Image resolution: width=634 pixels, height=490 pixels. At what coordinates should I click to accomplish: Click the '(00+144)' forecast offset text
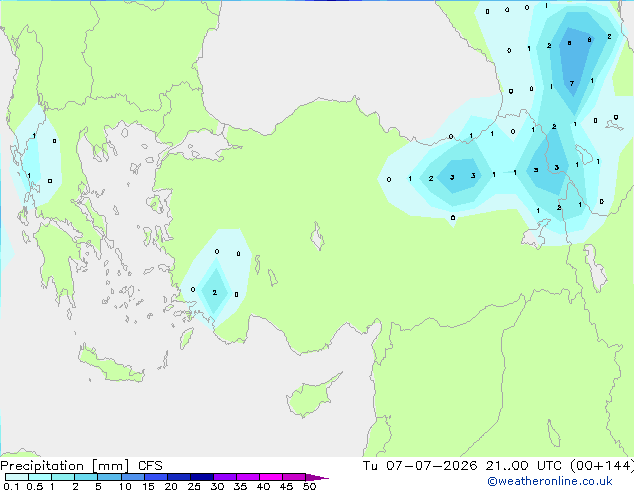[602, 466]
